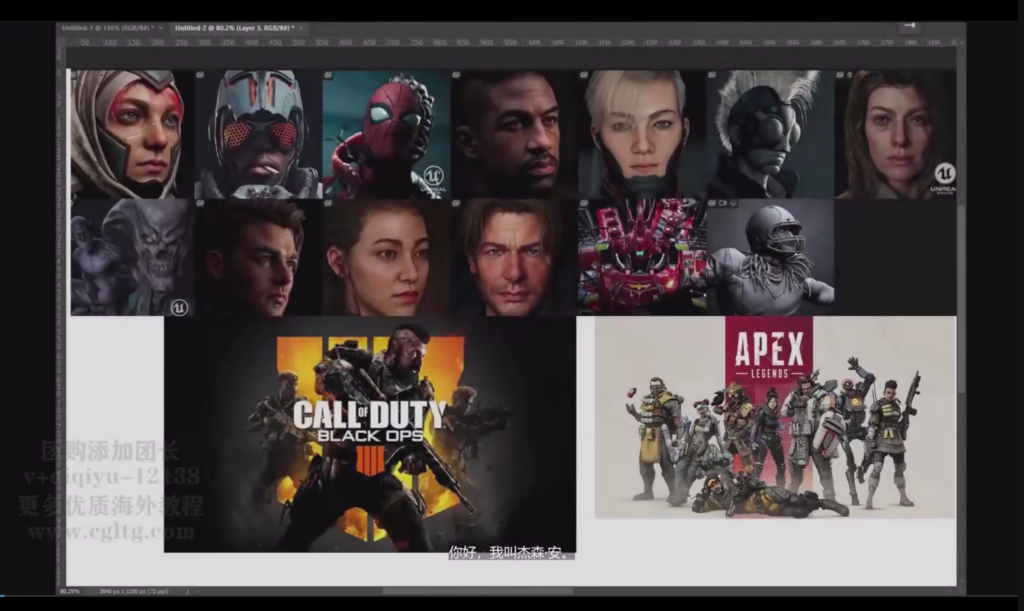Image resolution: width=1024 pixels, height=611 pixels.
Task: Click the grey football helmet sculpt image
Action: point(771,257)
